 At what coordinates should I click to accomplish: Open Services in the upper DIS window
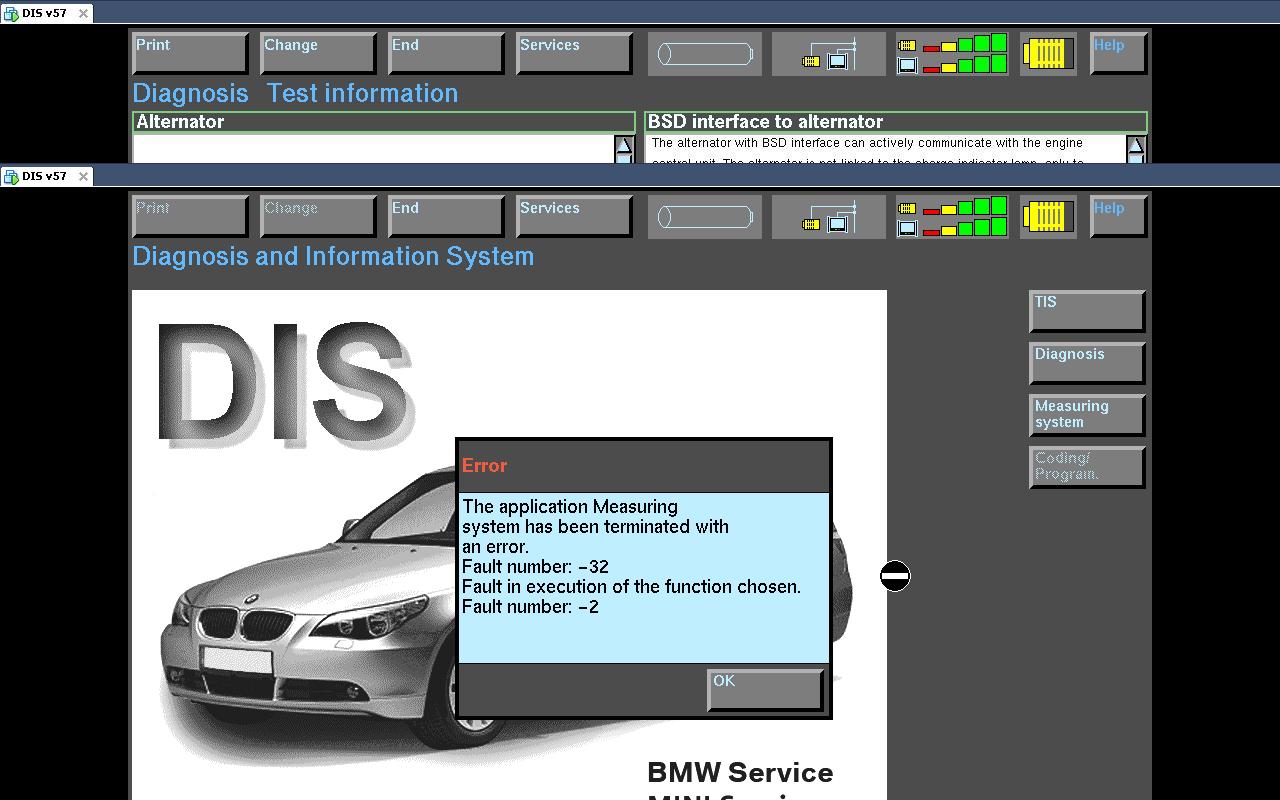574,54
